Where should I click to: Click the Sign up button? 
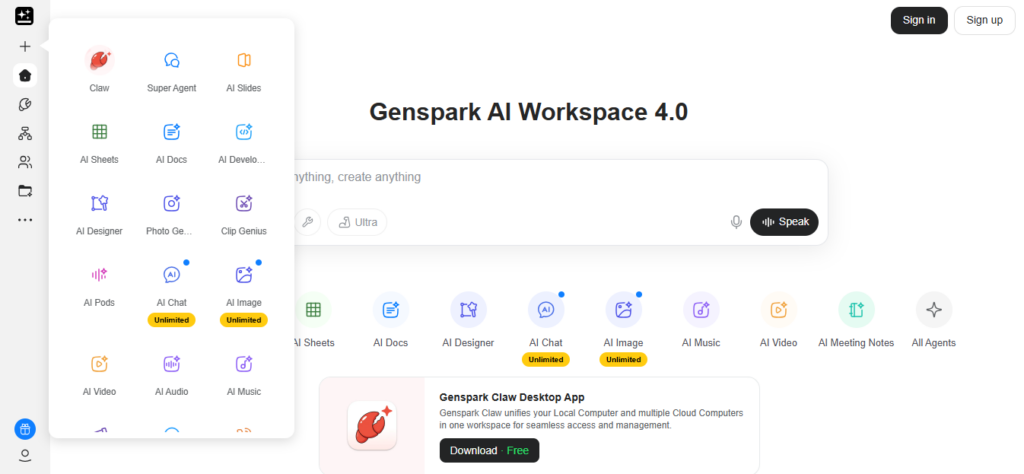pos(984,20)
